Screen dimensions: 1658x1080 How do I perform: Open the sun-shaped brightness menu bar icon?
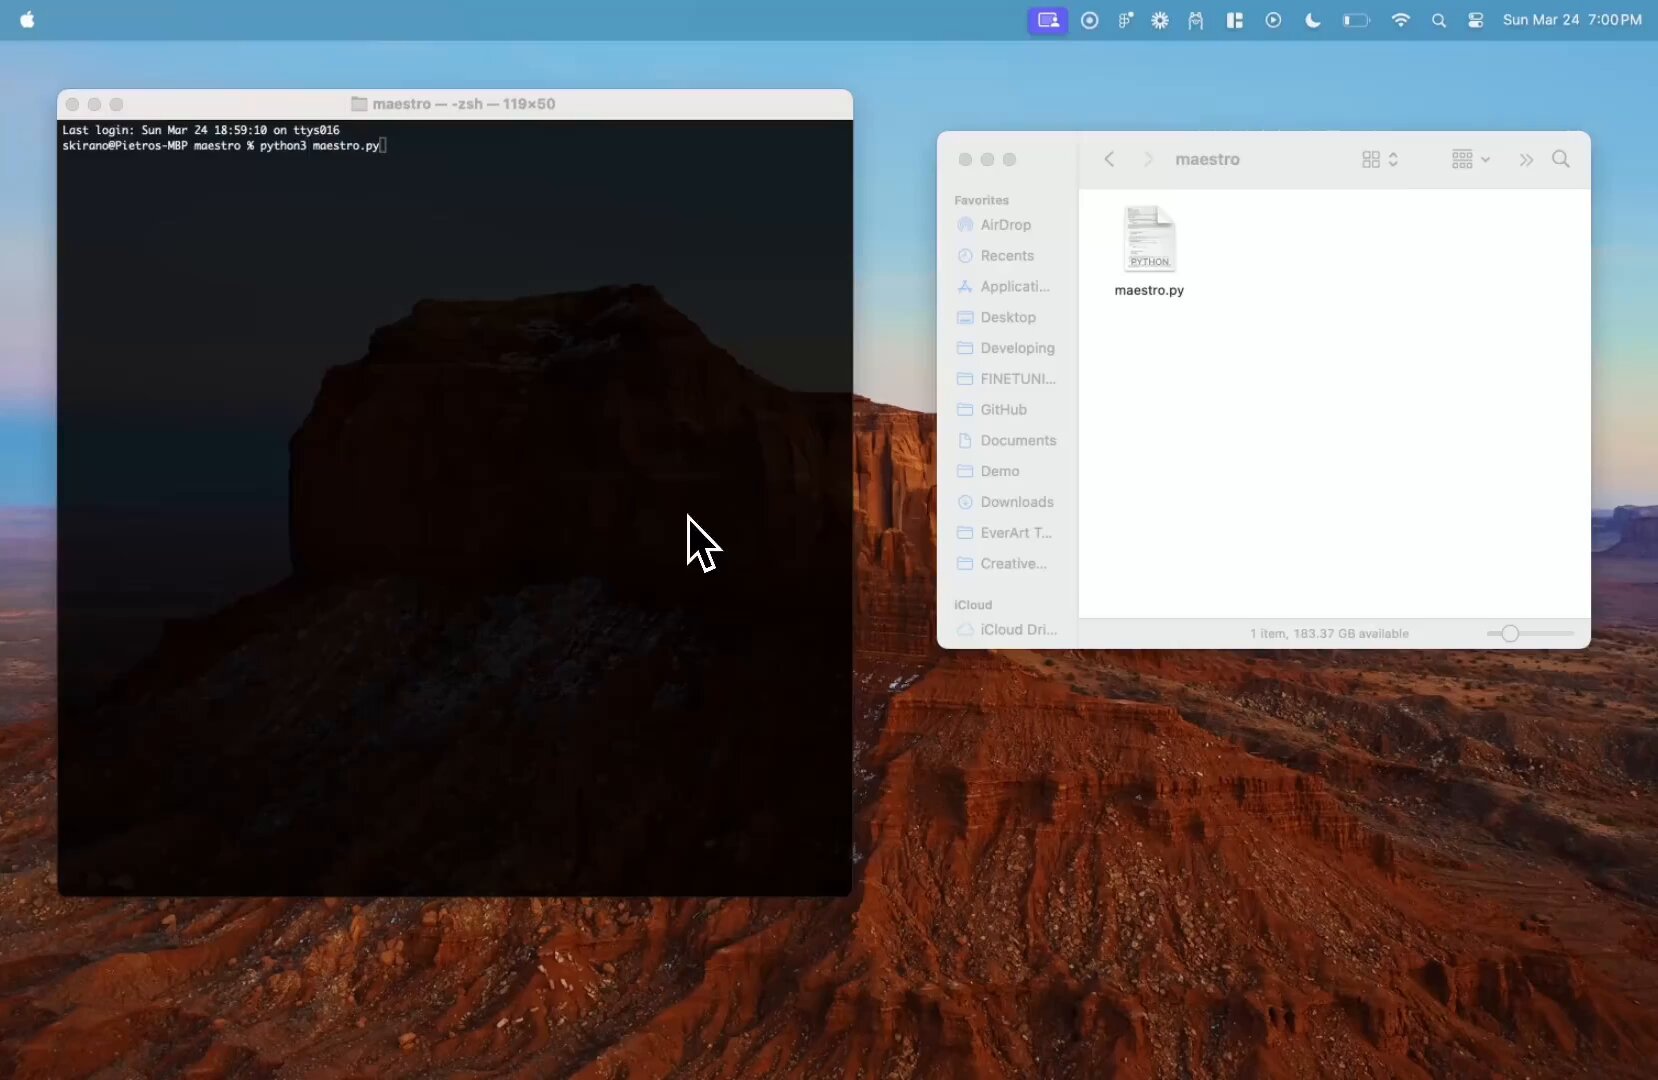point(1160,20)
